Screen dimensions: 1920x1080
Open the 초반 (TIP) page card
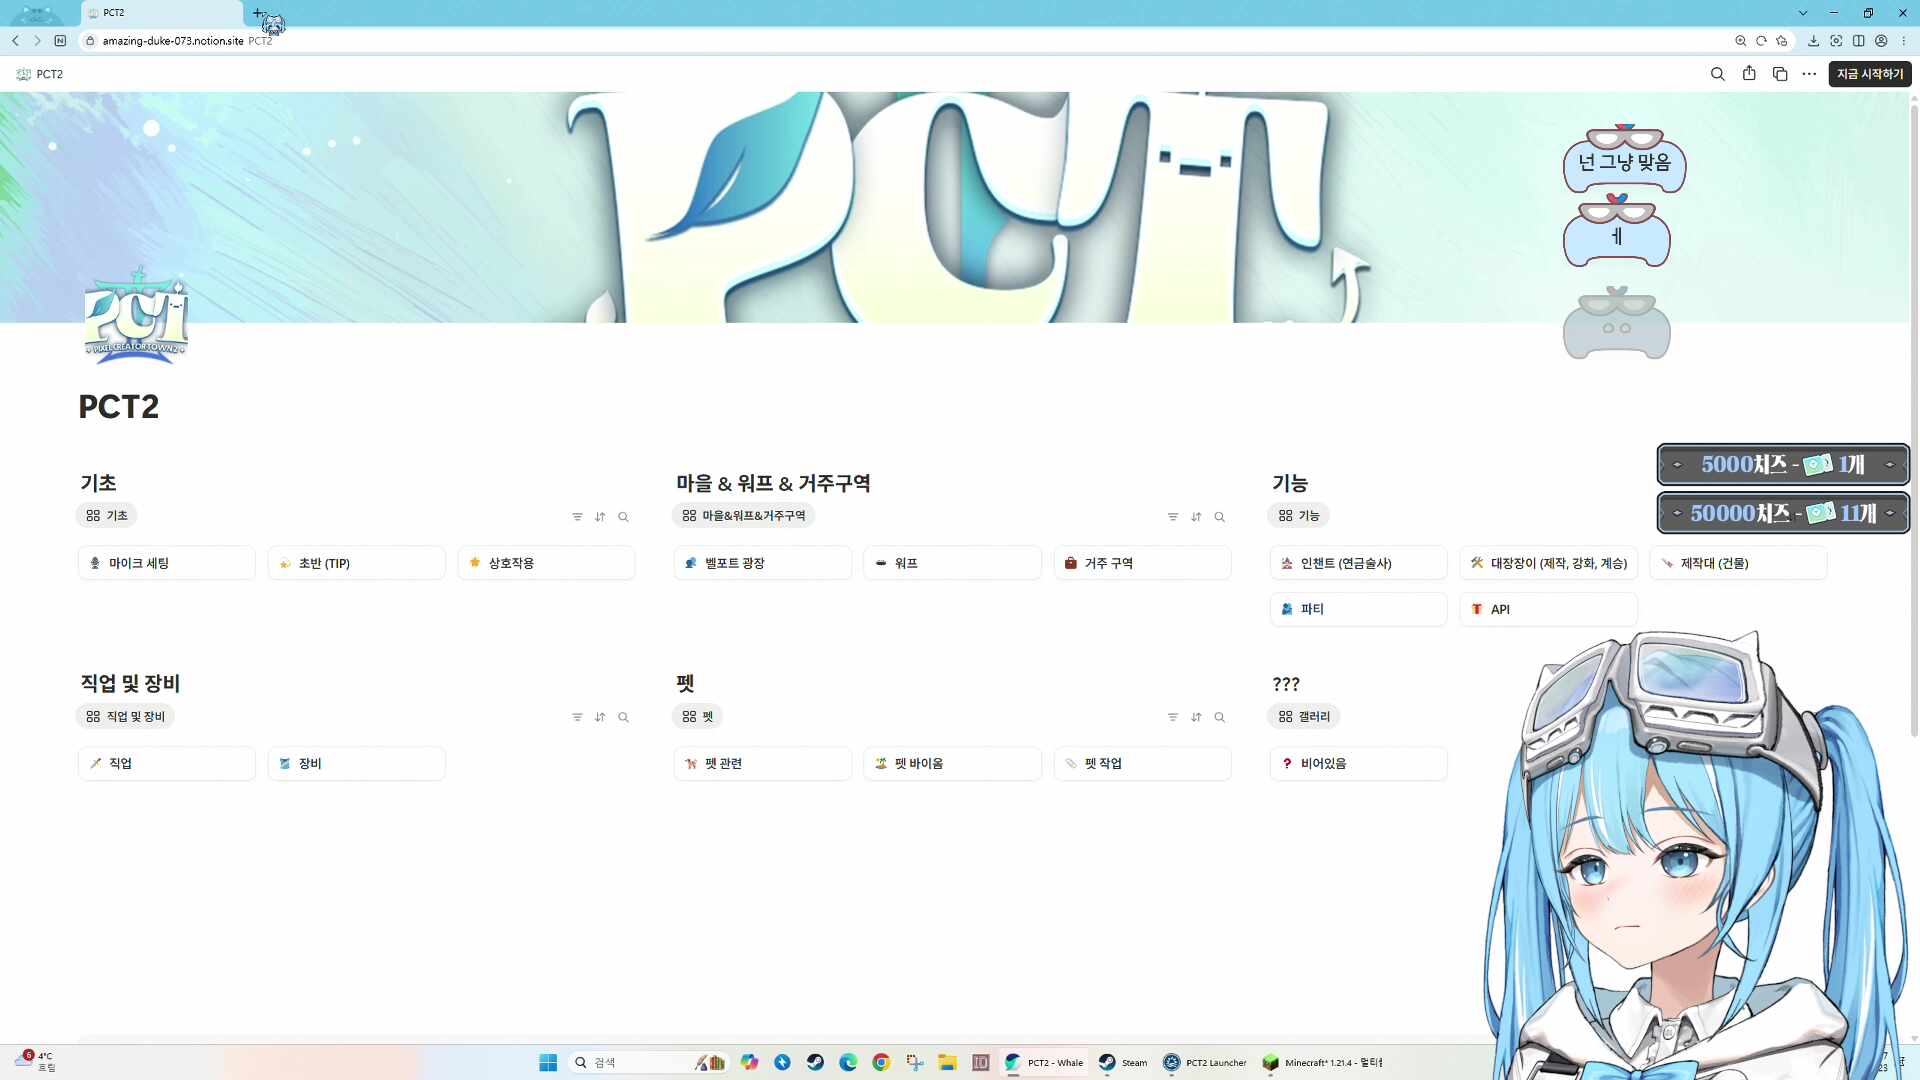(x=356, y=562)
